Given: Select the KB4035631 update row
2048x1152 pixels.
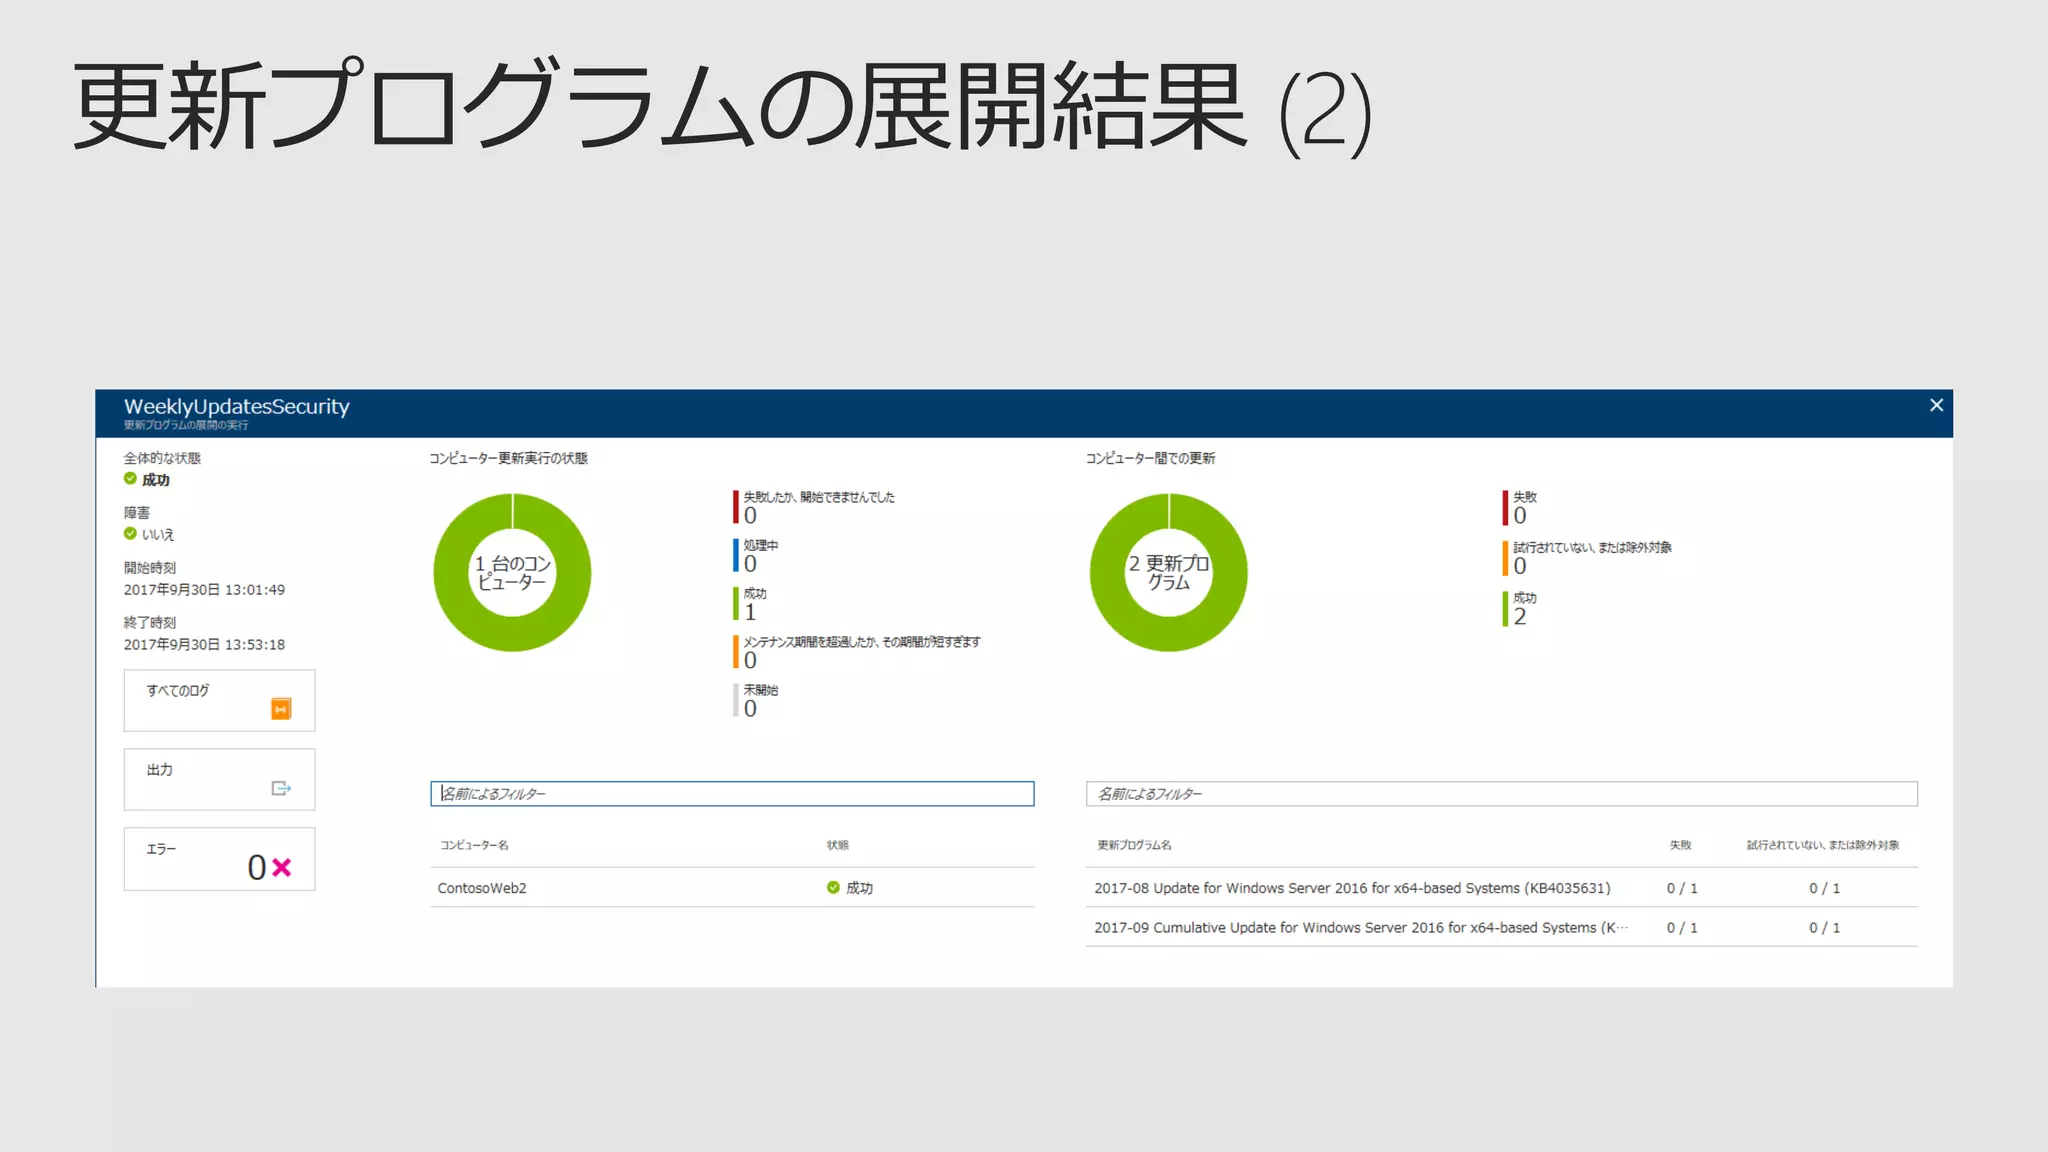Looking at the screenshot, I should coord(1352,888).
